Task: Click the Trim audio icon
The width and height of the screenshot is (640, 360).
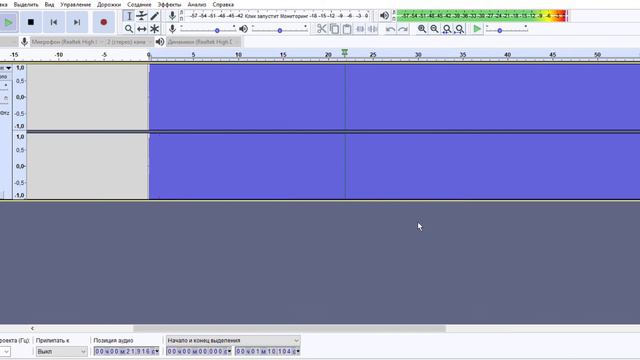Action: click(x=360, y=29)
